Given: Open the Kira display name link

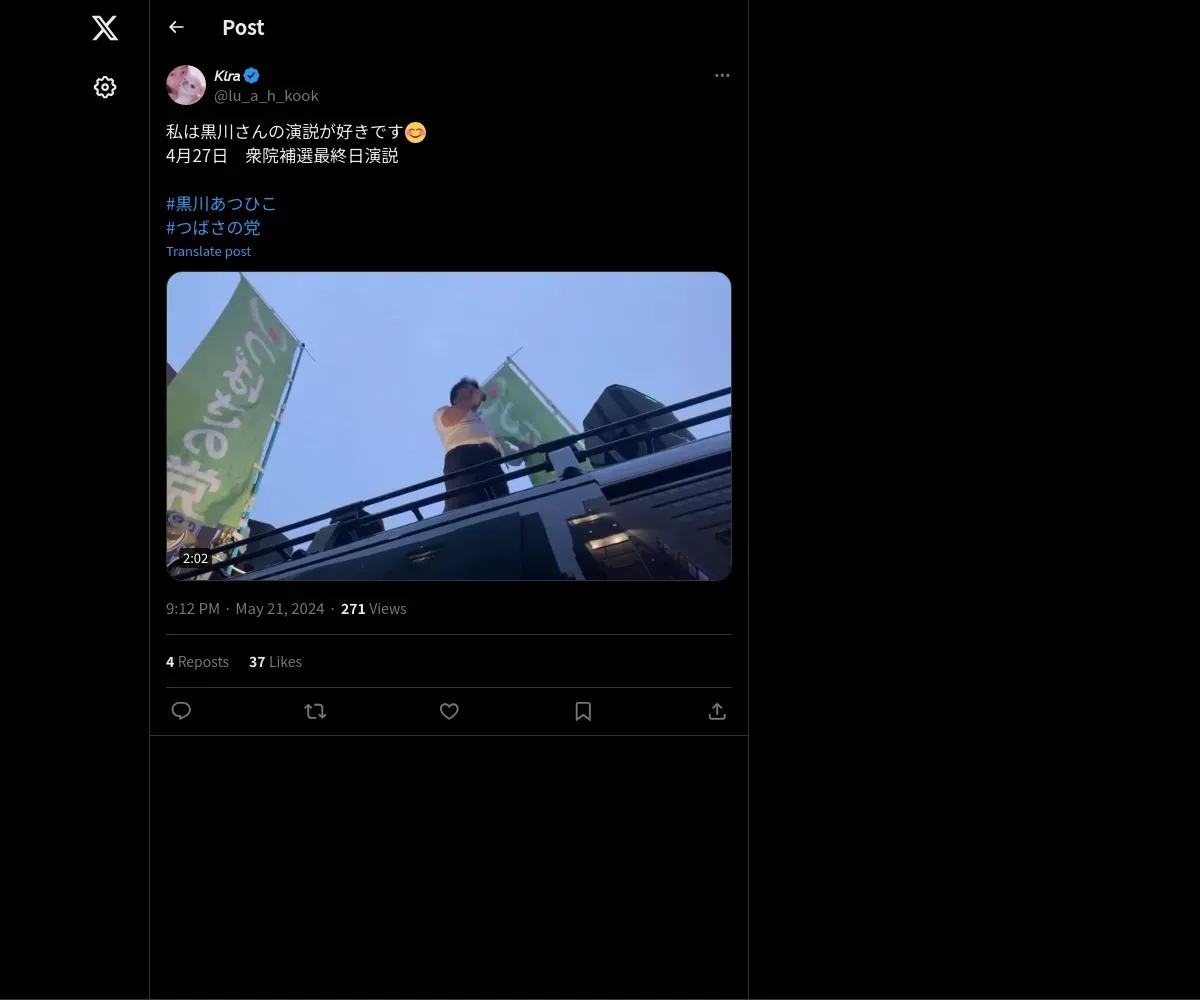Looking at the screenshot, I should (x=227, y=75).
